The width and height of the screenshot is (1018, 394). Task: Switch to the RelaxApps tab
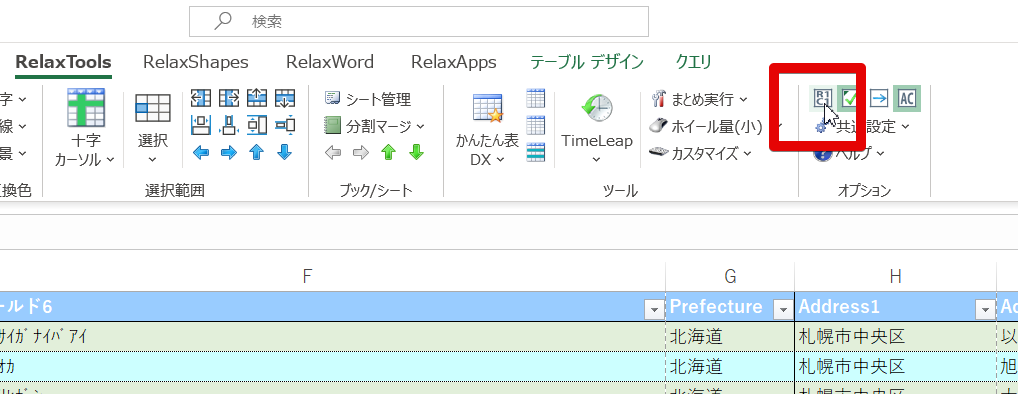(x=454, y=62)
